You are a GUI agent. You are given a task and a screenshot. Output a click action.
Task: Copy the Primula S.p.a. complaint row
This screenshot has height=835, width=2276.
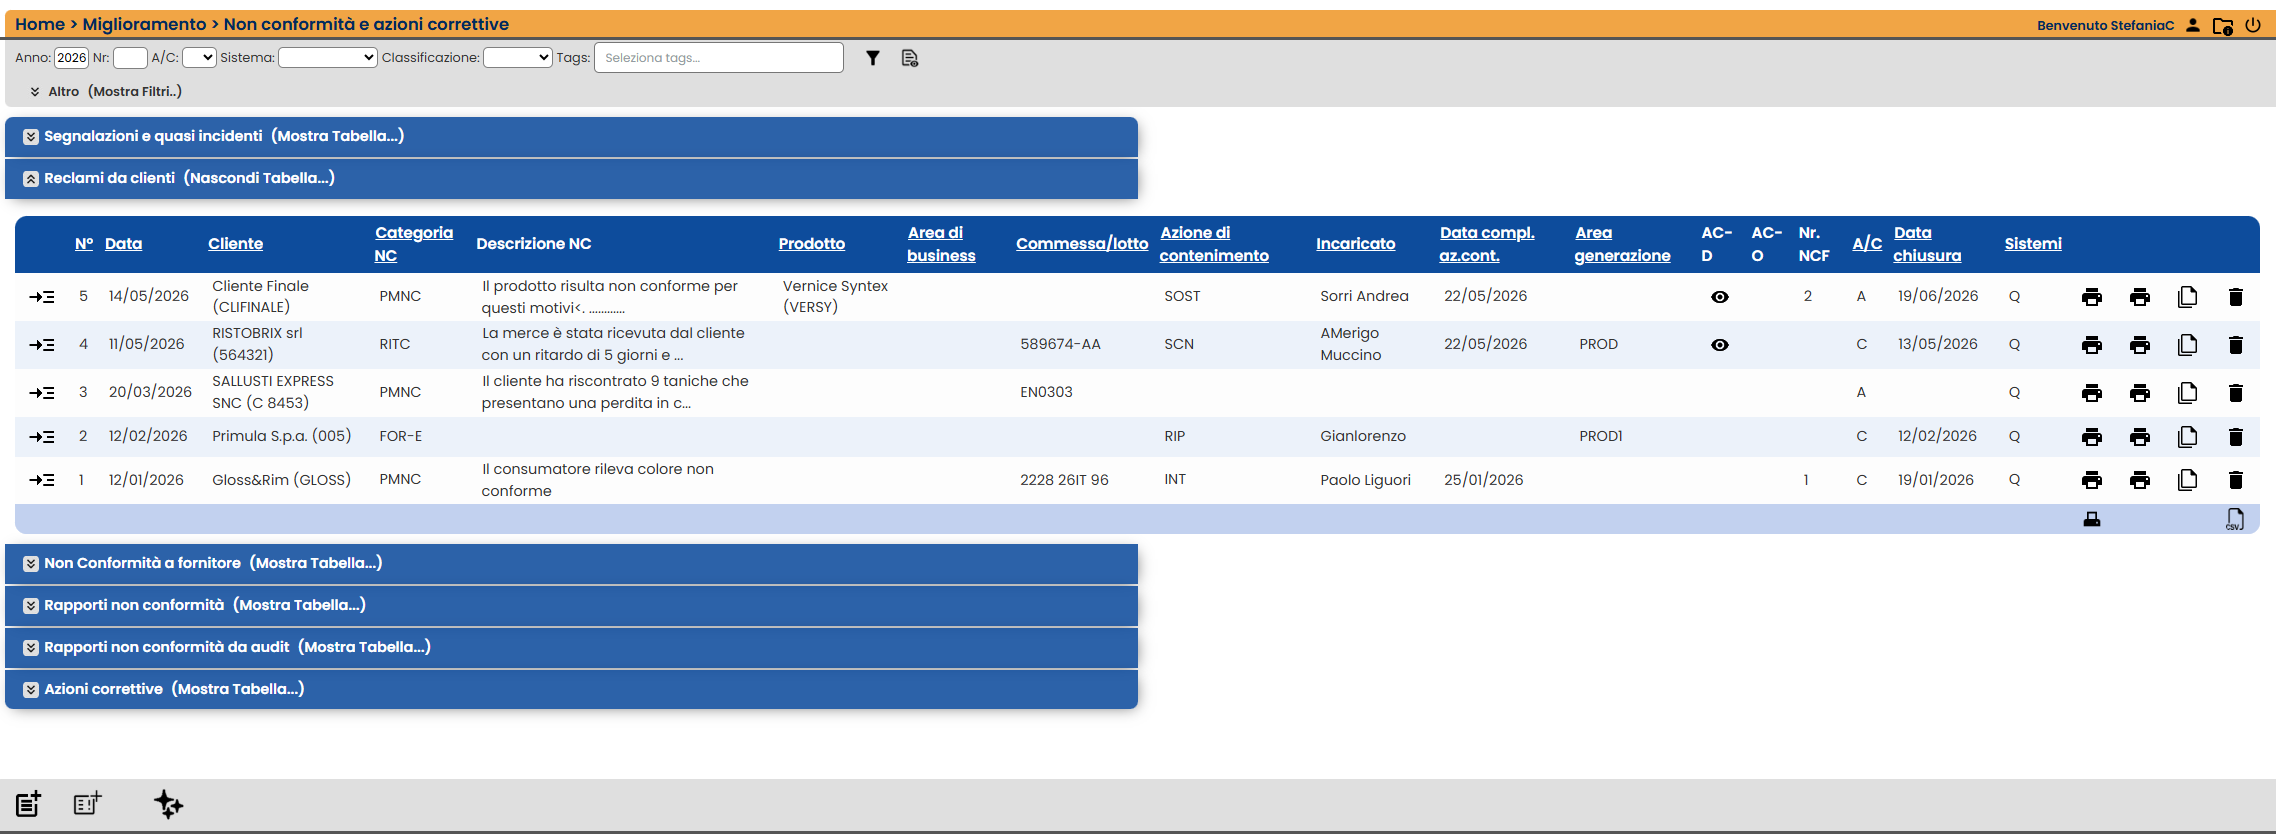point(2188,437)
